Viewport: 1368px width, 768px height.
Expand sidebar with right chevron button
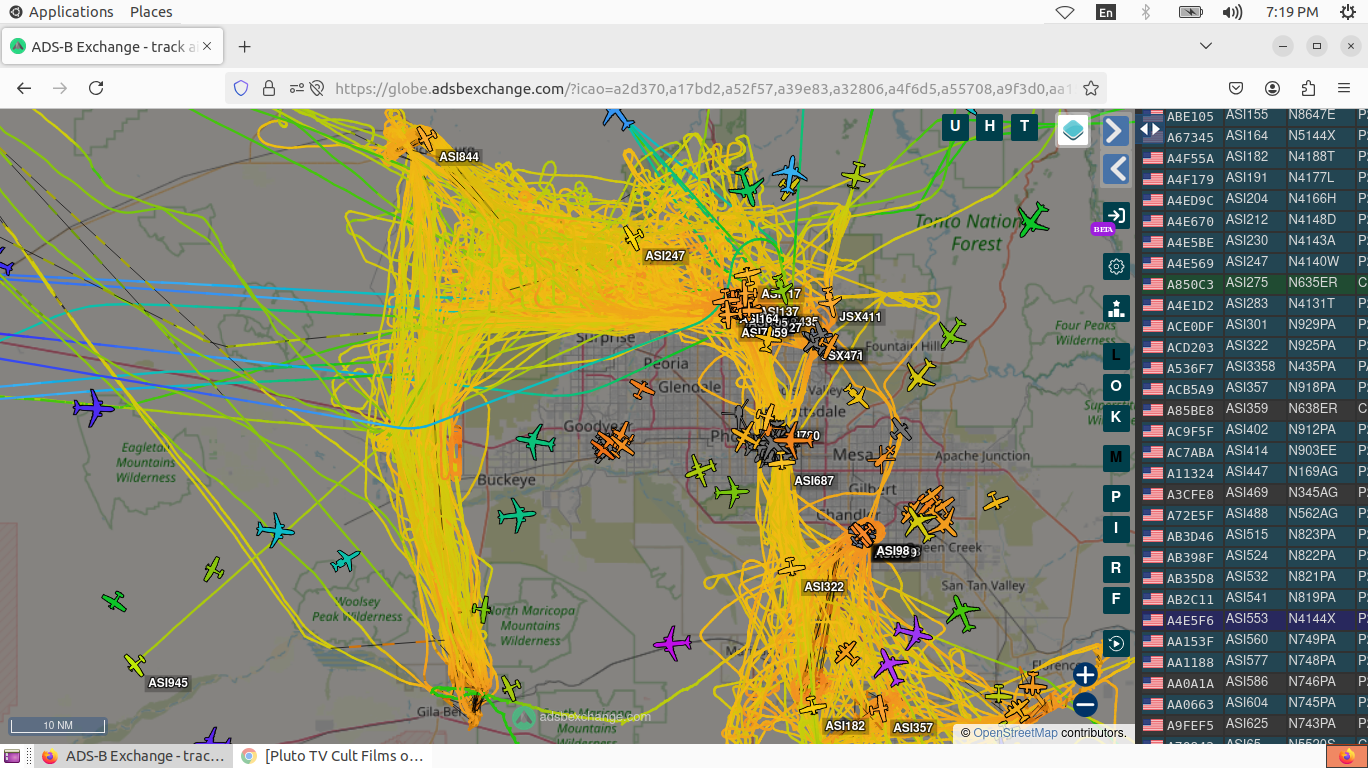coord(1116,130)
